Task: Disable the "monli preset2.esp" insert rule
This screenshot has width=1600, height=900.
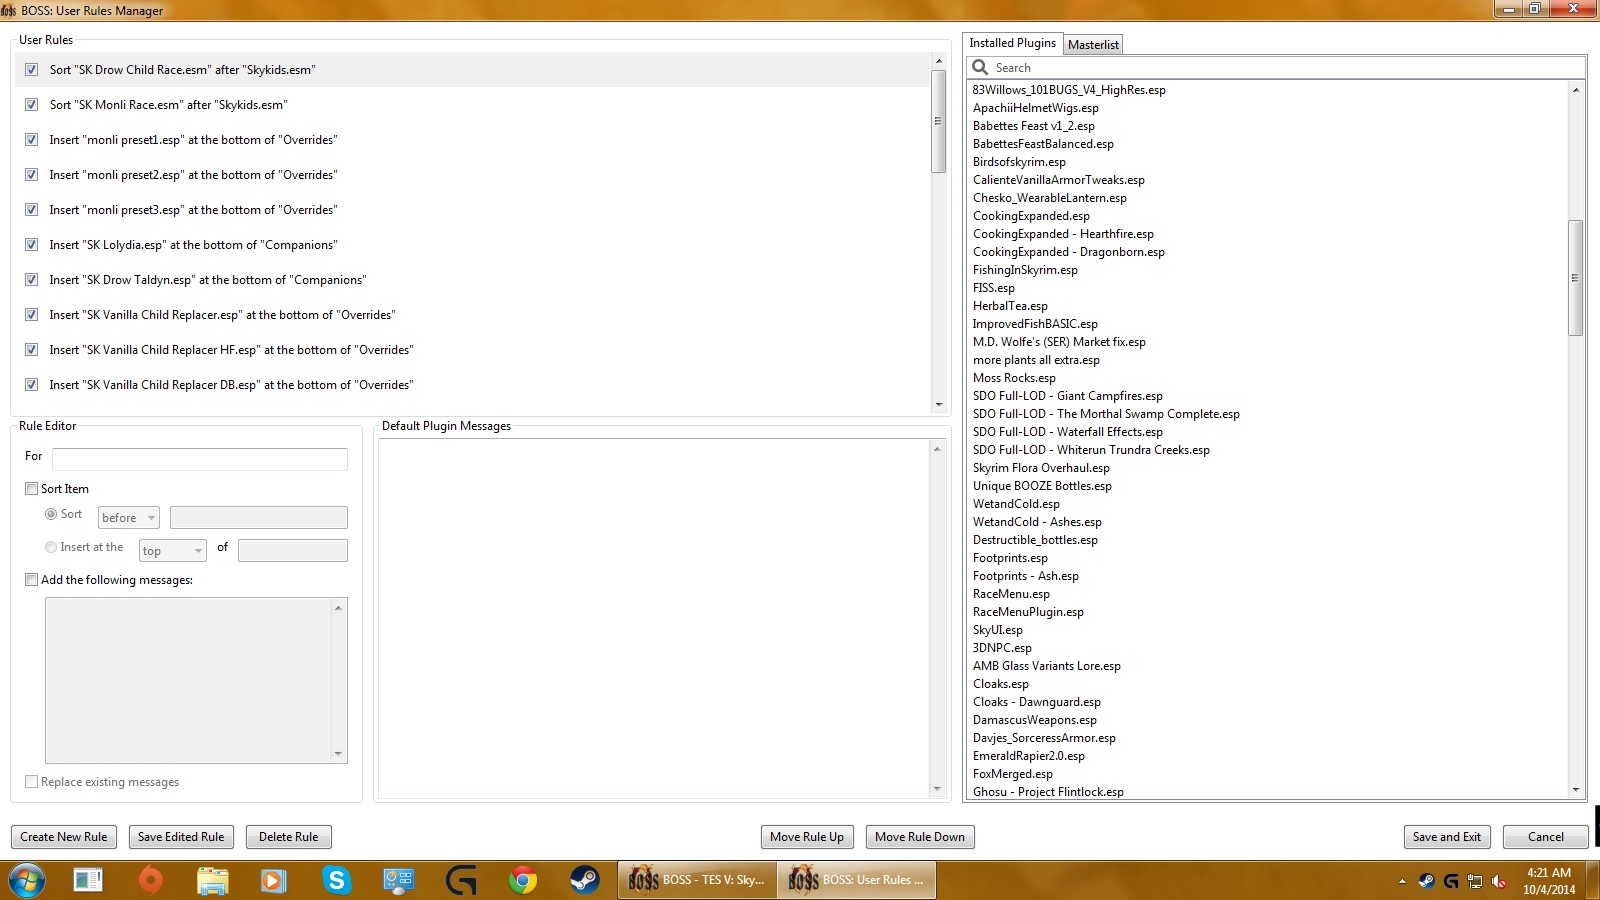Action: (x=31, y=175)
